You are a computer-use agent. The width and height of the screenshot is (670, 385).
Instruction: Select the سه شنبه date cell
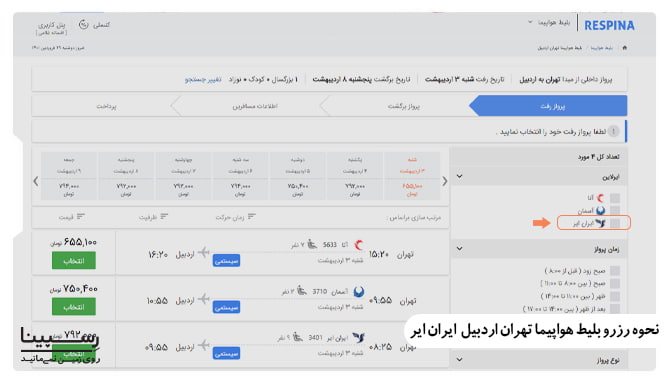point(240,176)
